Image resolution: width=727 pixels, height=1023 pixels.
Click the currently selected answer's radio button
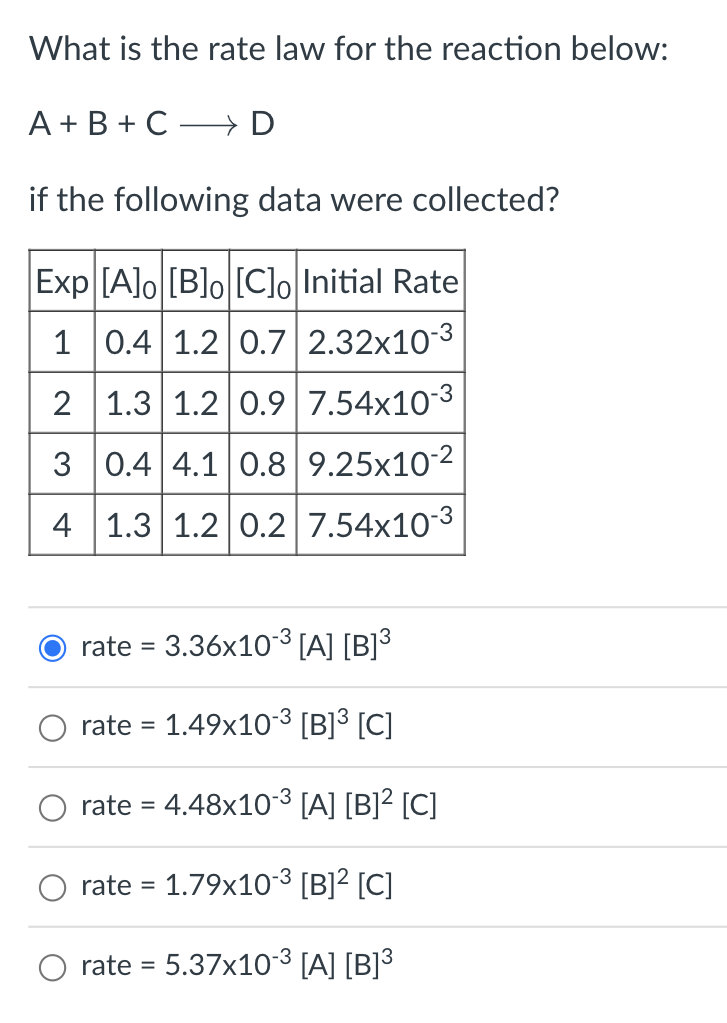tap(52, 647)
